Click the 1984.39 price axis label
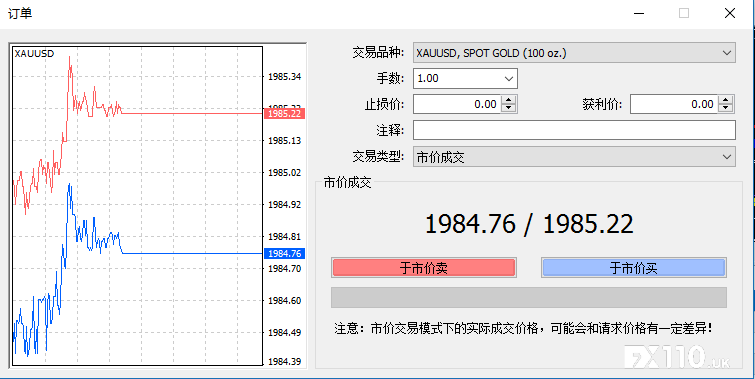 click(x=284, y=361)
